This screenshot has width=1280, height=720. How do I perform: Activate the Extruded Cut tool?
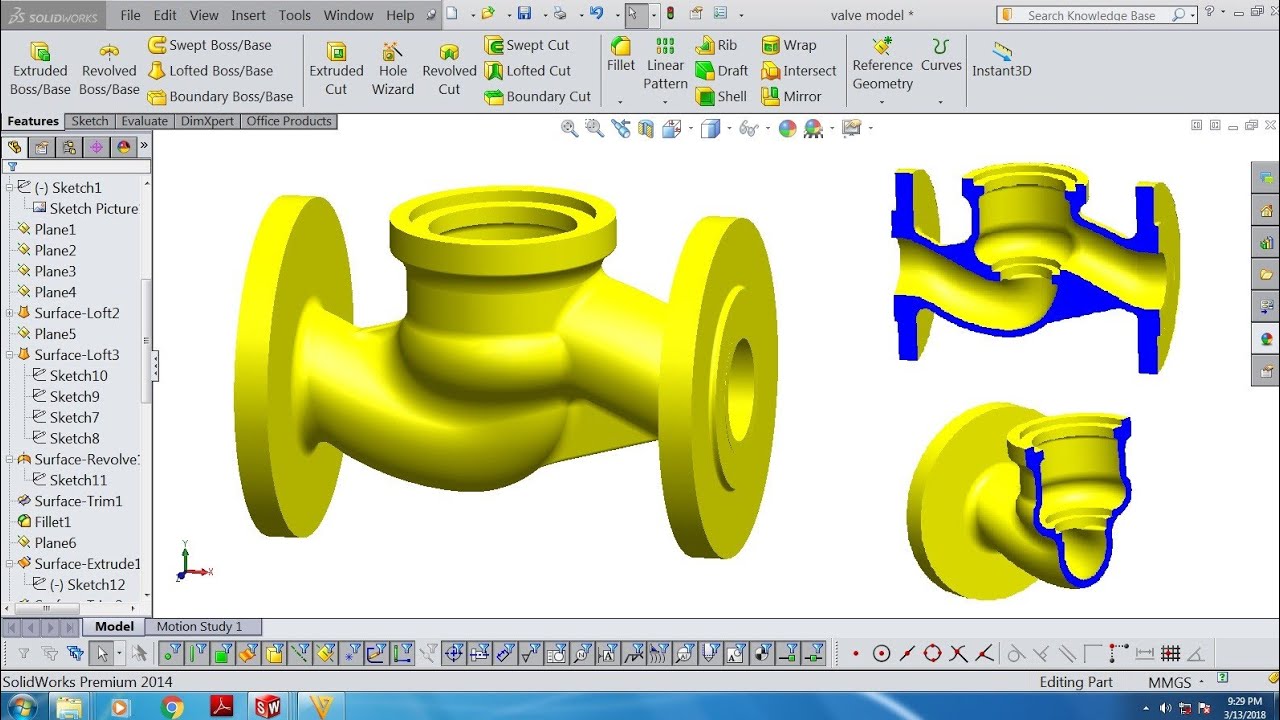(336, 69)
